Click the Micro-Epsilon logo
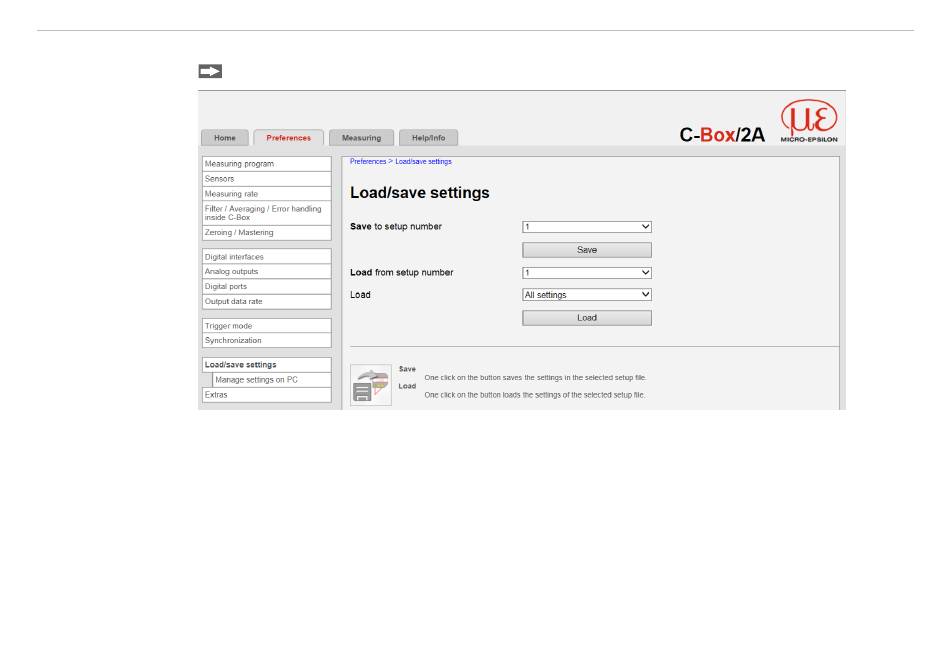 click(809, 121)
